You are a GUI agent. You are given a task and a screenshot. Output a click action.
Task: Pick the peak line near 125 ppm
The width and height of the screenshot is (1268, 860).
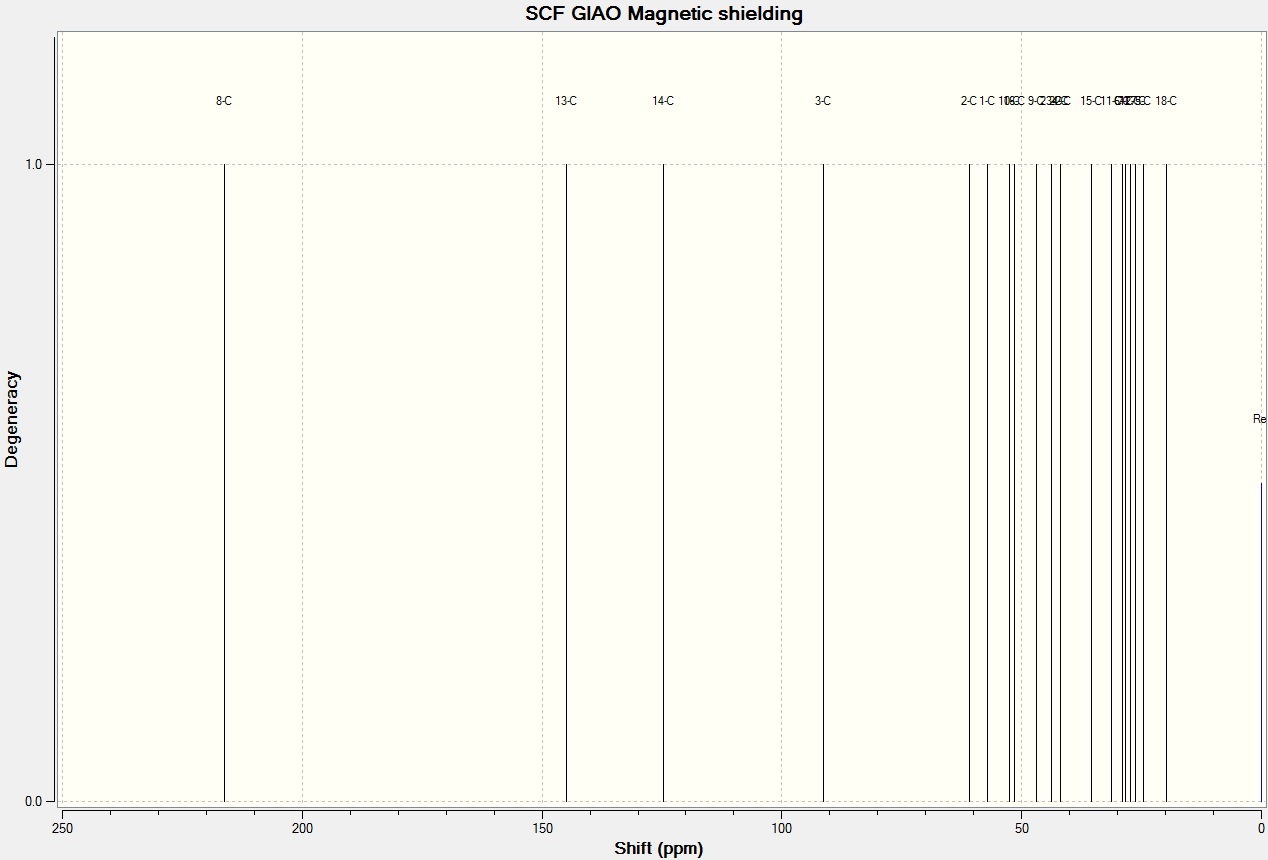coord(663,482)
